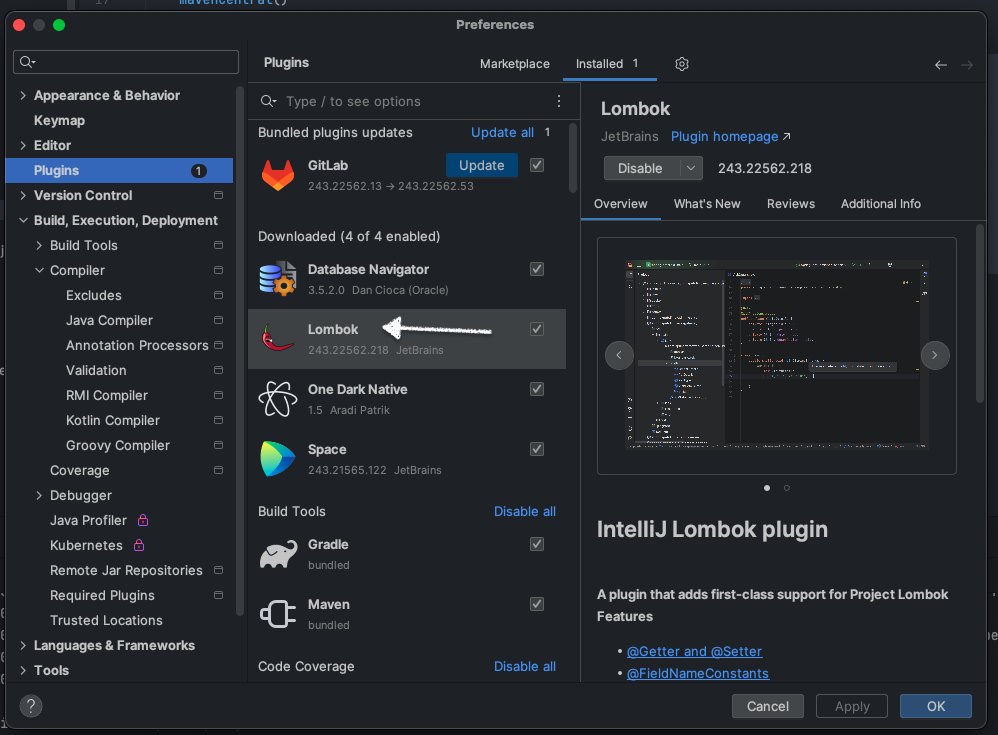Collapse Build, Execution, Deployment node

[23, 220]
